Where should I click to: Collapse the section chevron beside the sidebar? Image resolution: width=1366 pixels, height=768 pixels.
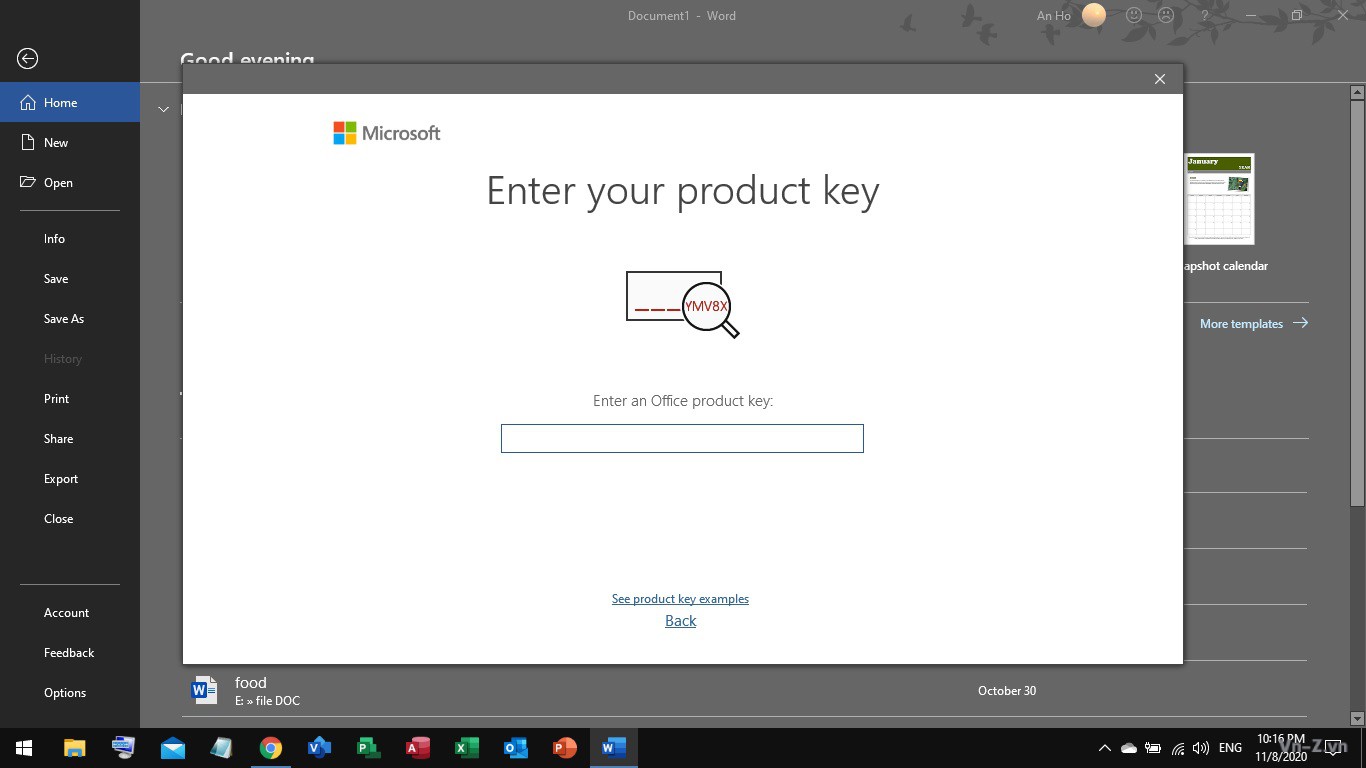pos(164,109)
